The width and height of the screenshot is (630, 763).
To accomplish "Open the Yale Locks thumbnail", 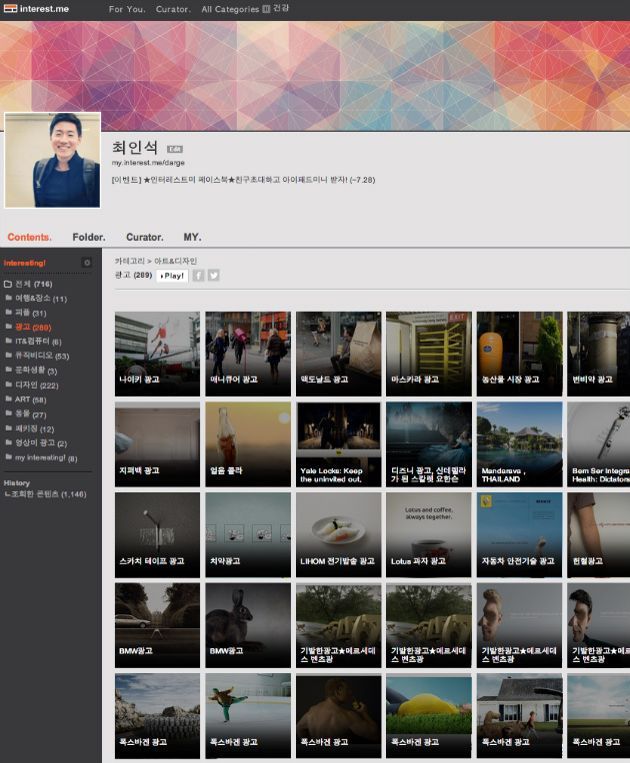I will pyautogui.click(x=338, y=444).
